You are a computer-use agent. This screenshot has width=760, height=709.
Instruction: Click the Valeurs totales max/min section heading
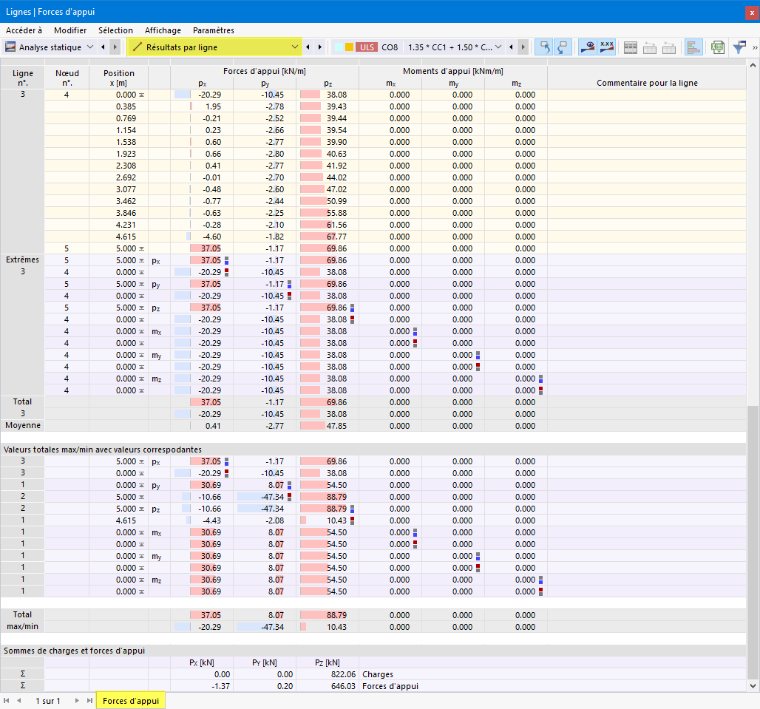pos(102,450)
